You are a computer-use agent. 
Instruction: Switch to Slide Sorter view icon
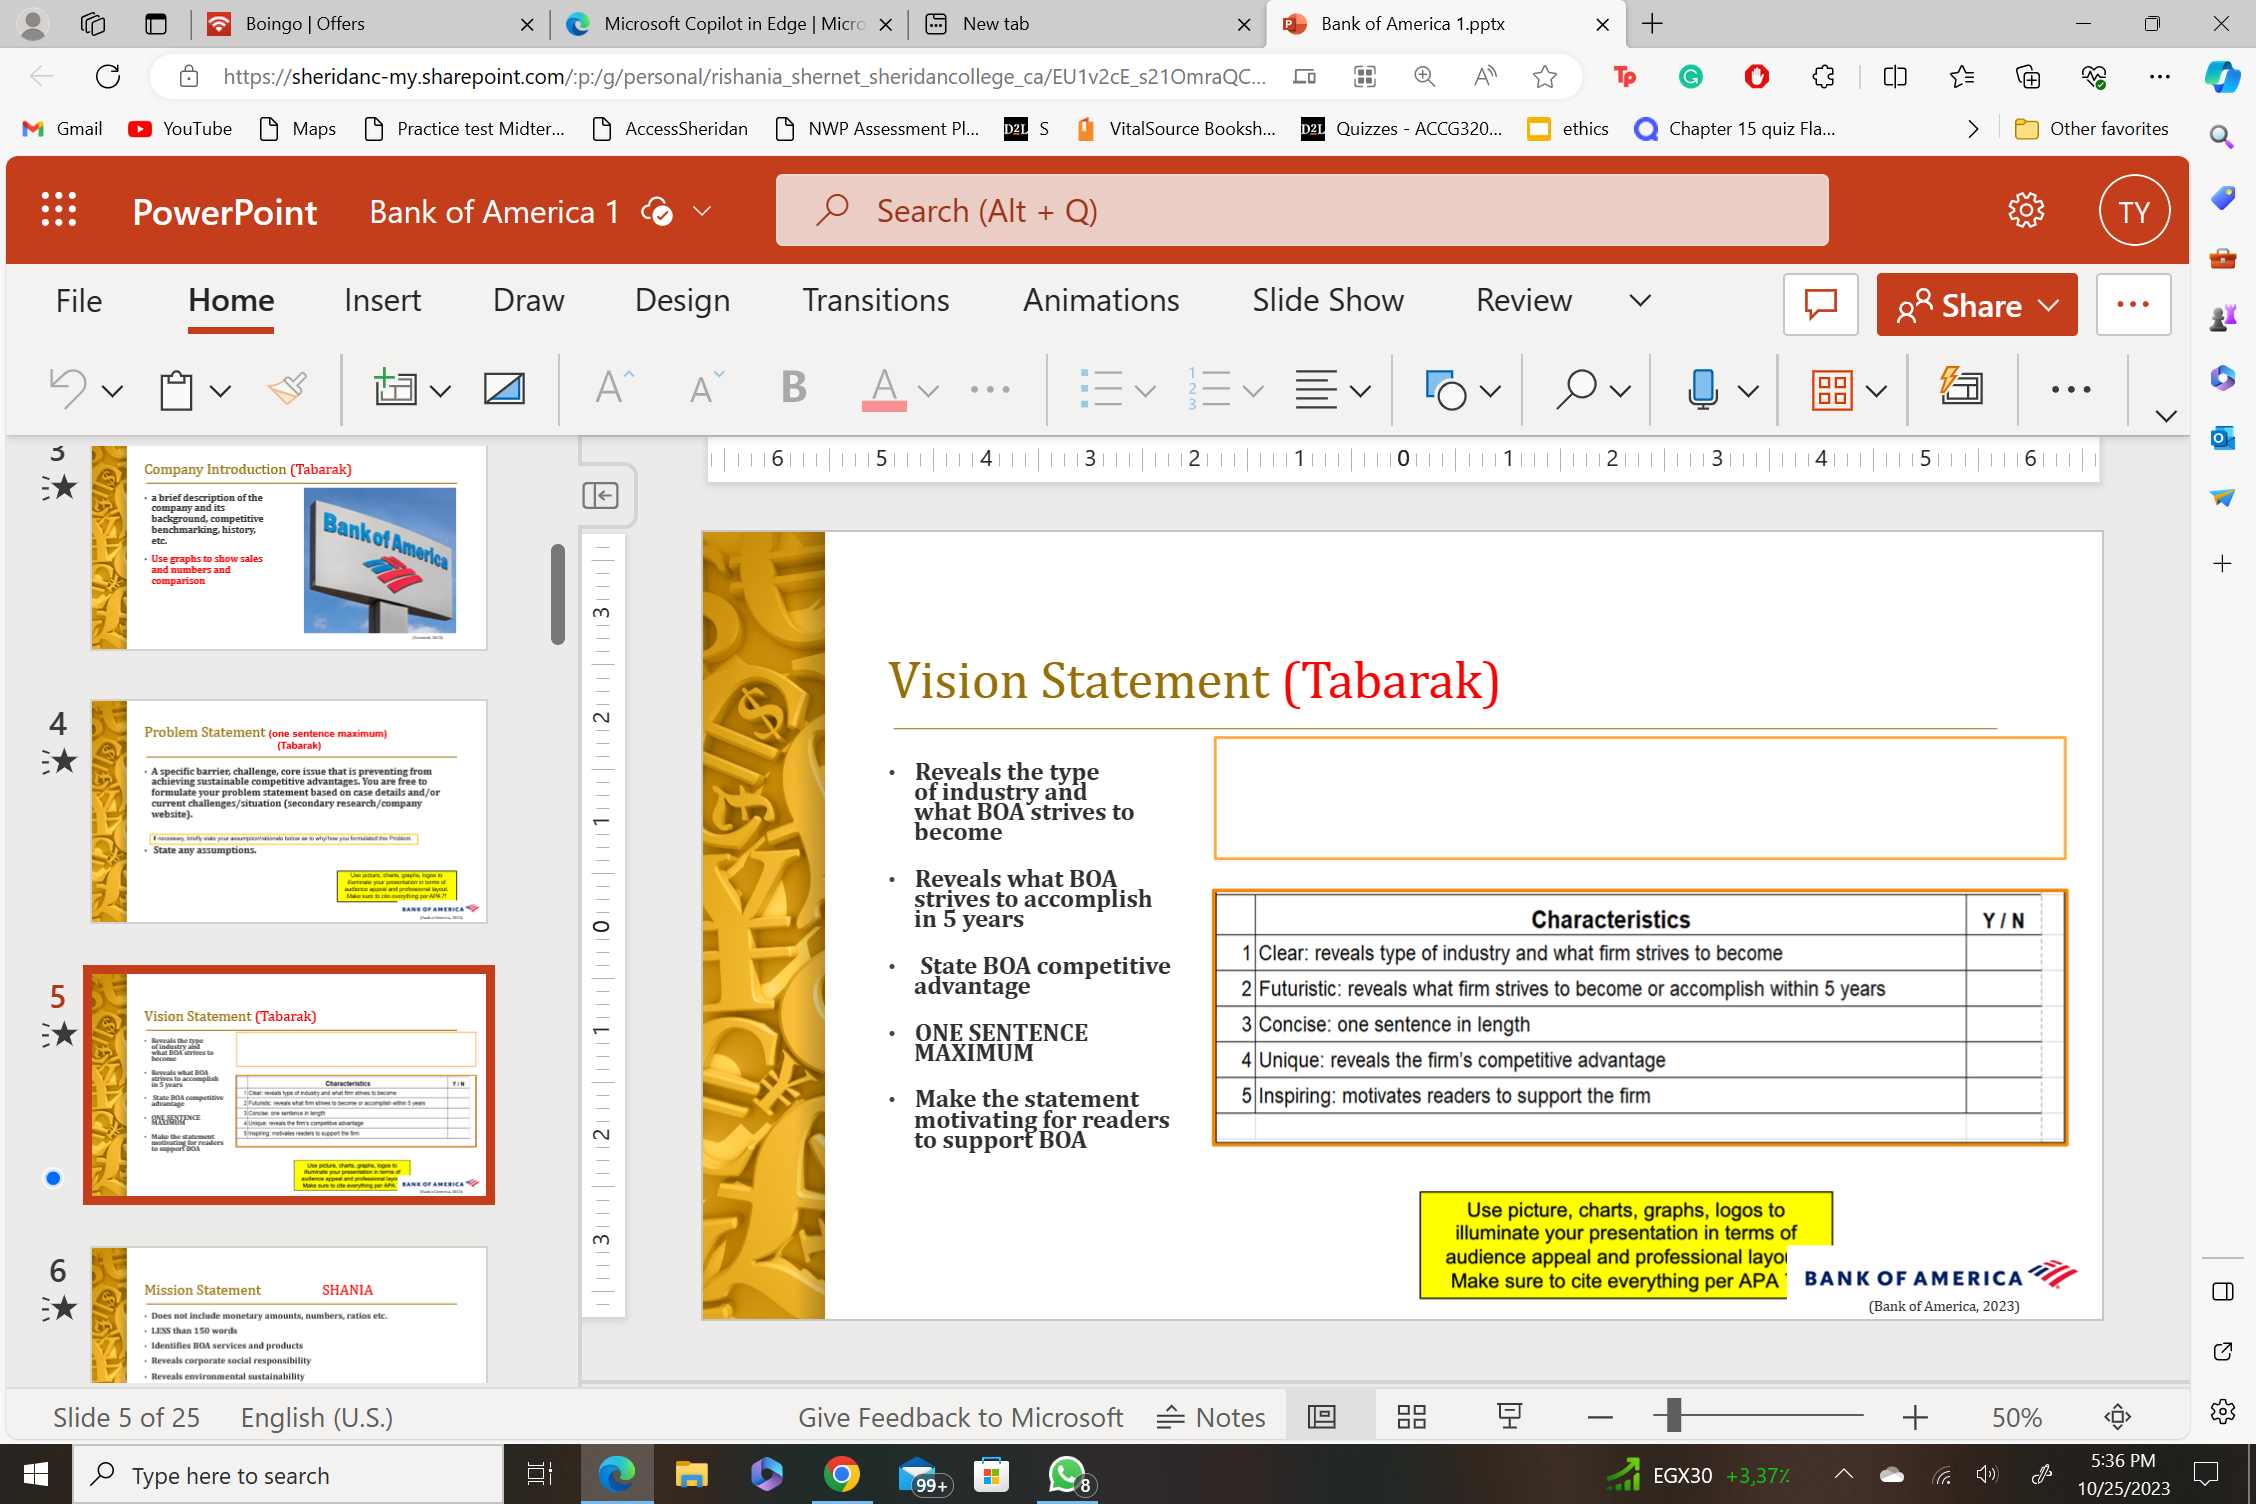(x=1412, y=1417)
